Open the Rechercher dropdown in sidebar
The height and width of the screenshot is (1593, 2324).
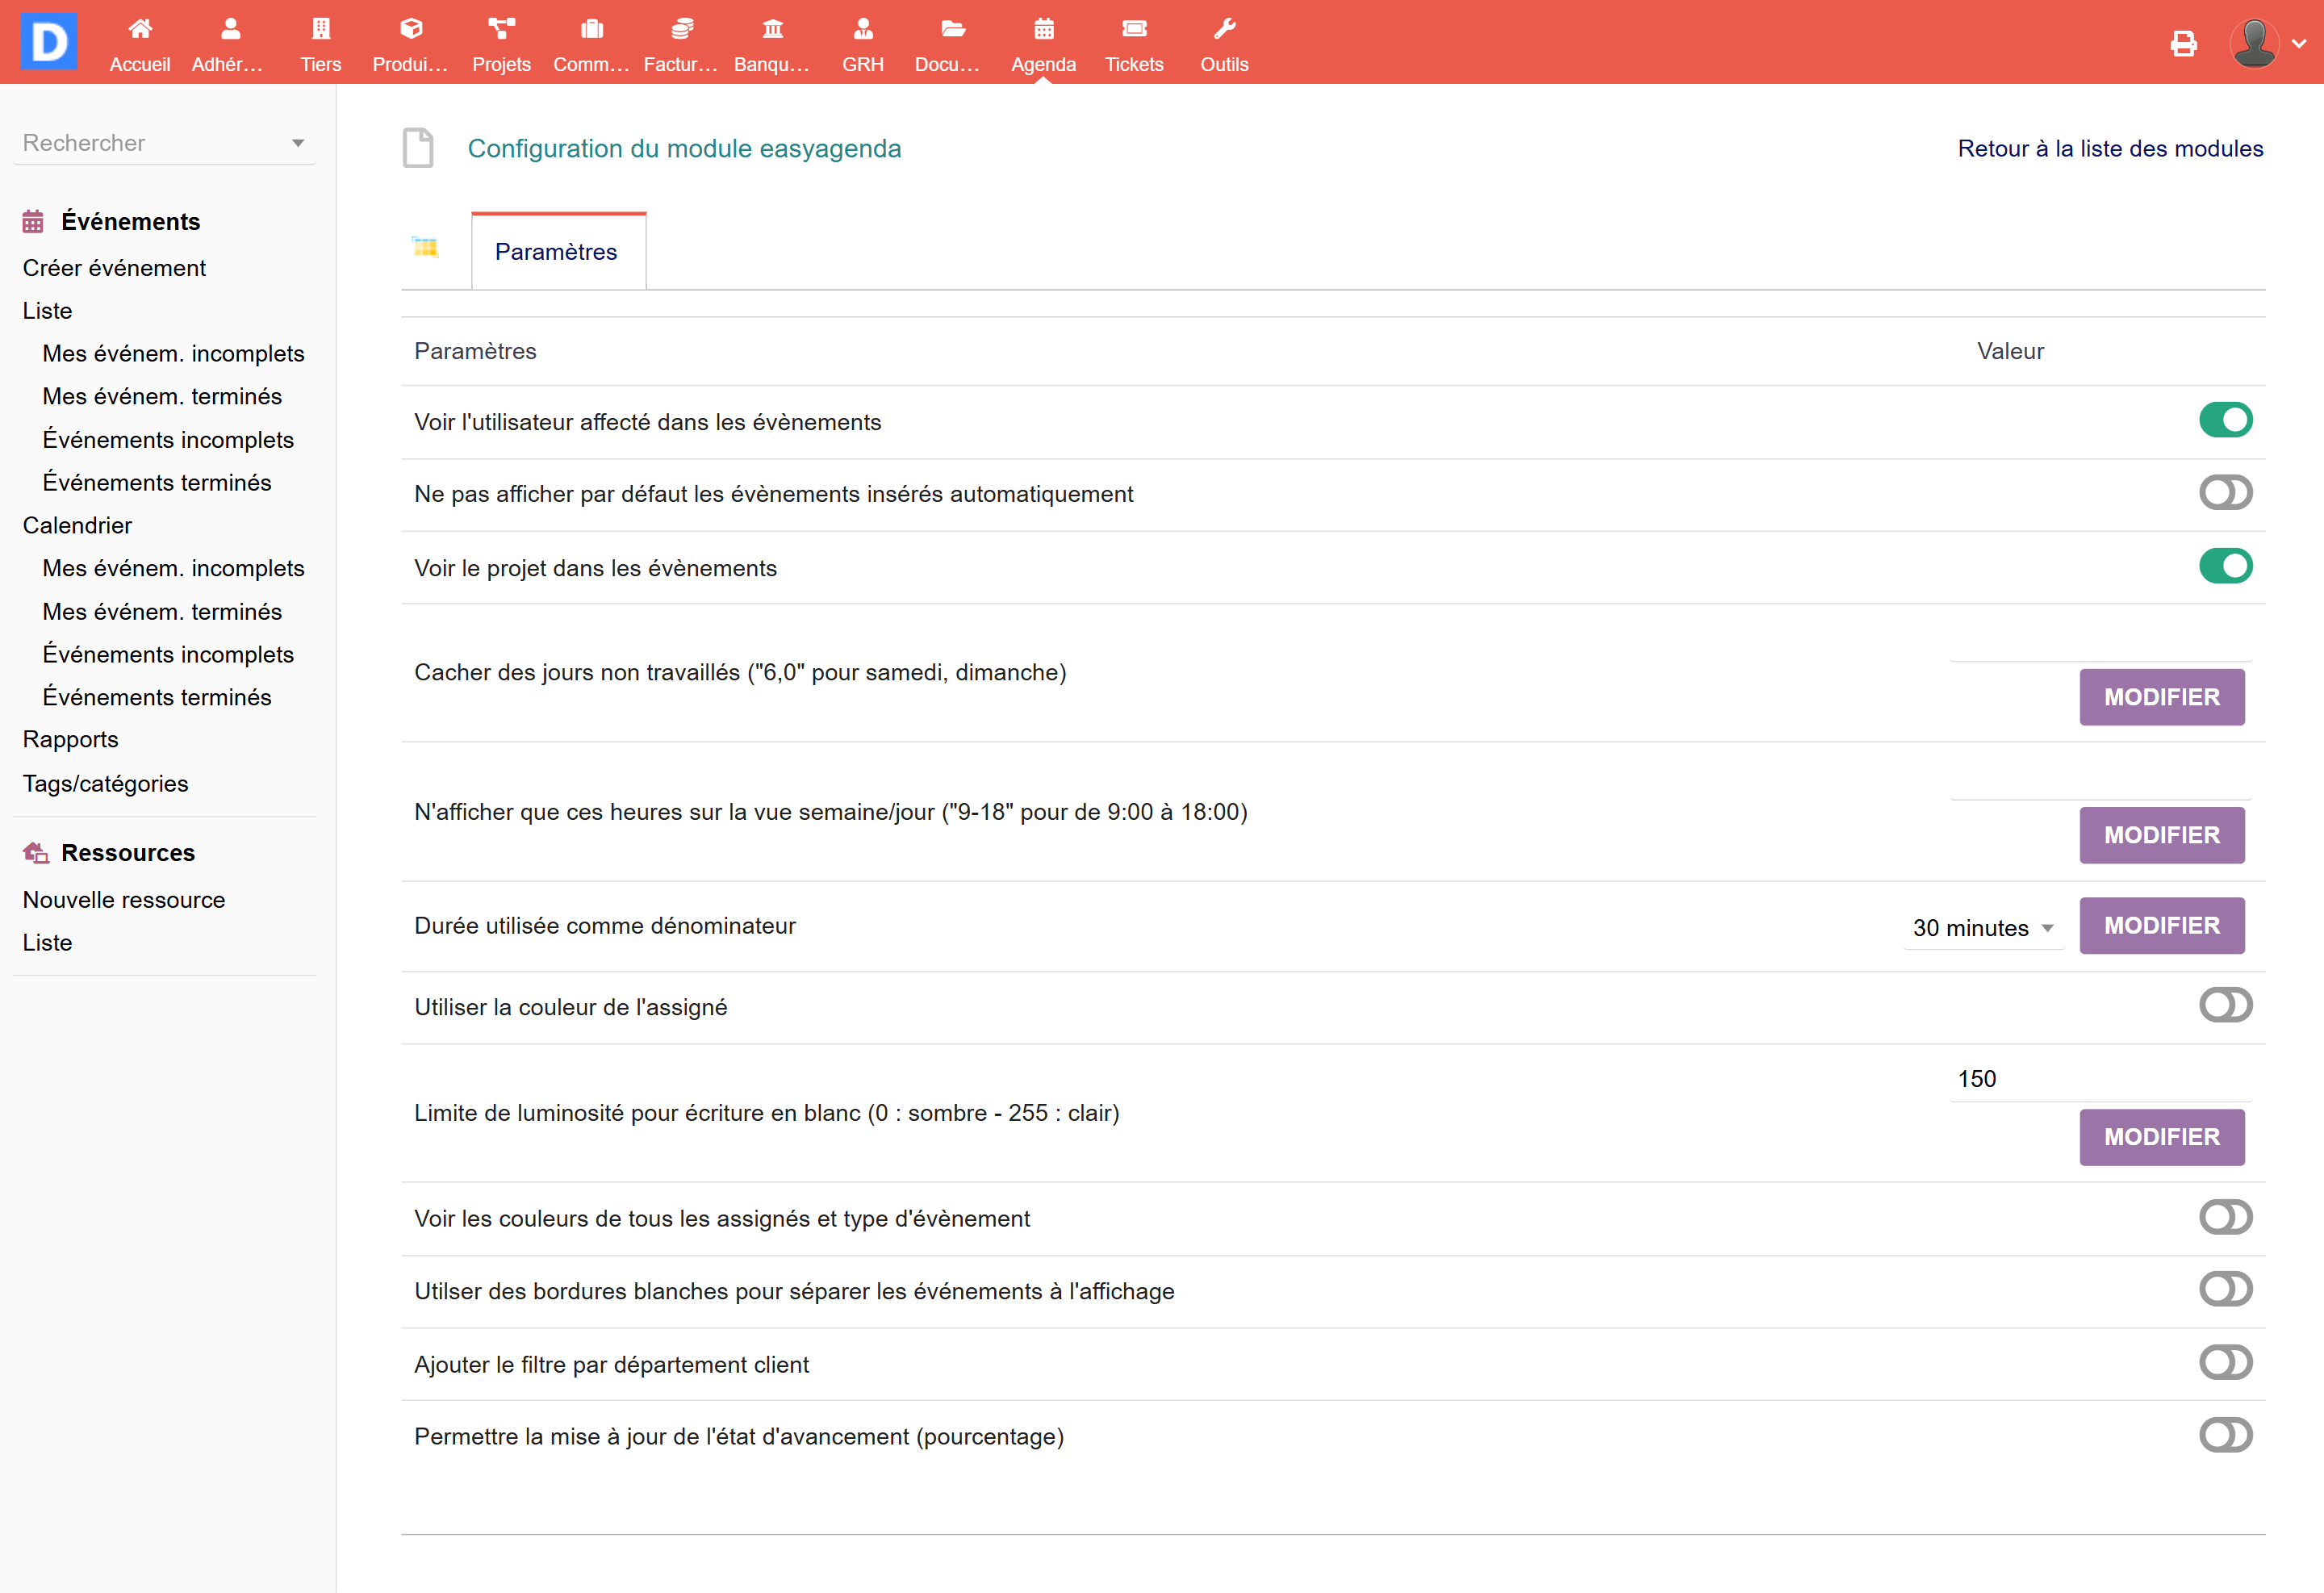tap(164, 143)
